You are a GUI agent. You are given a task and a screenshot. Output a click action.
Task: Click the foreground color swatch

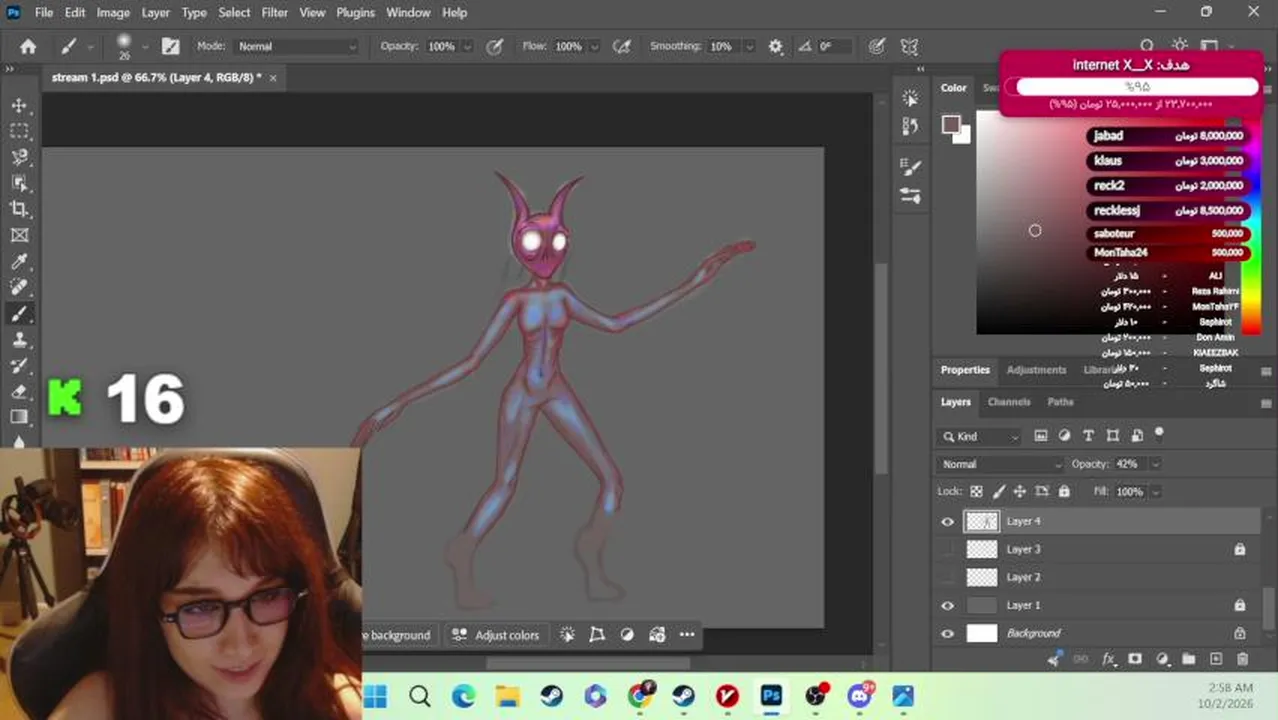coord(950,125)
